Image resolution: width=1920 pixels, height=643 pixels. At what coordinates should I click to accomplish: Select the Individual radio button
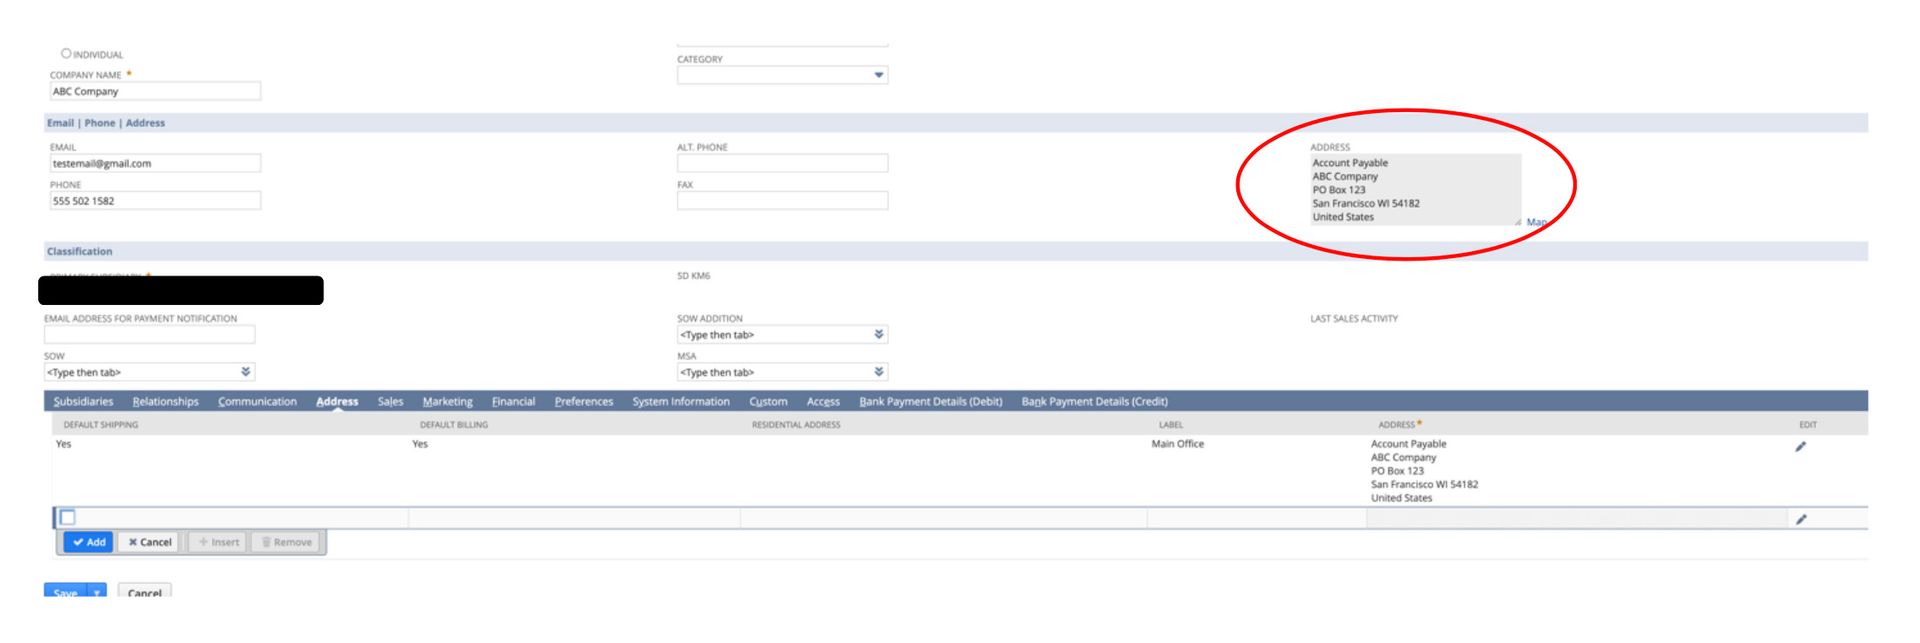click(66, 53)
